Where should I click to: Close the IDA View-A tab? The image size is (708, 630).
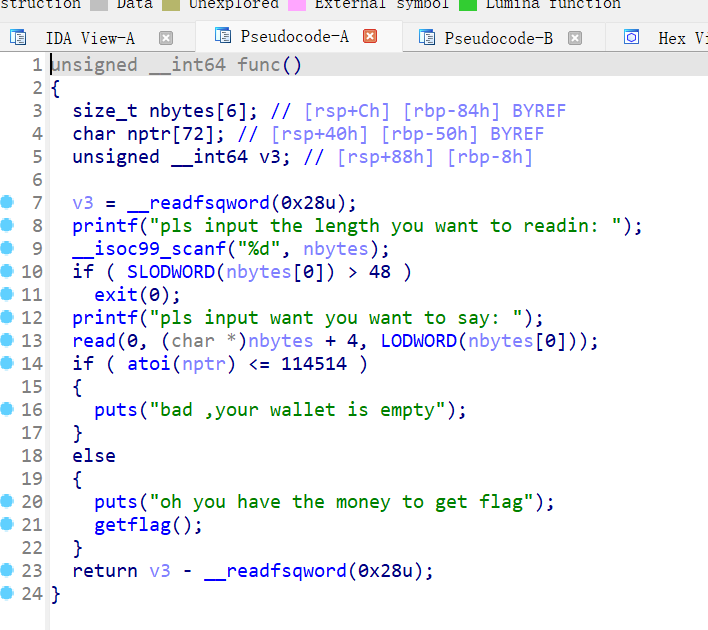[166, 39]
